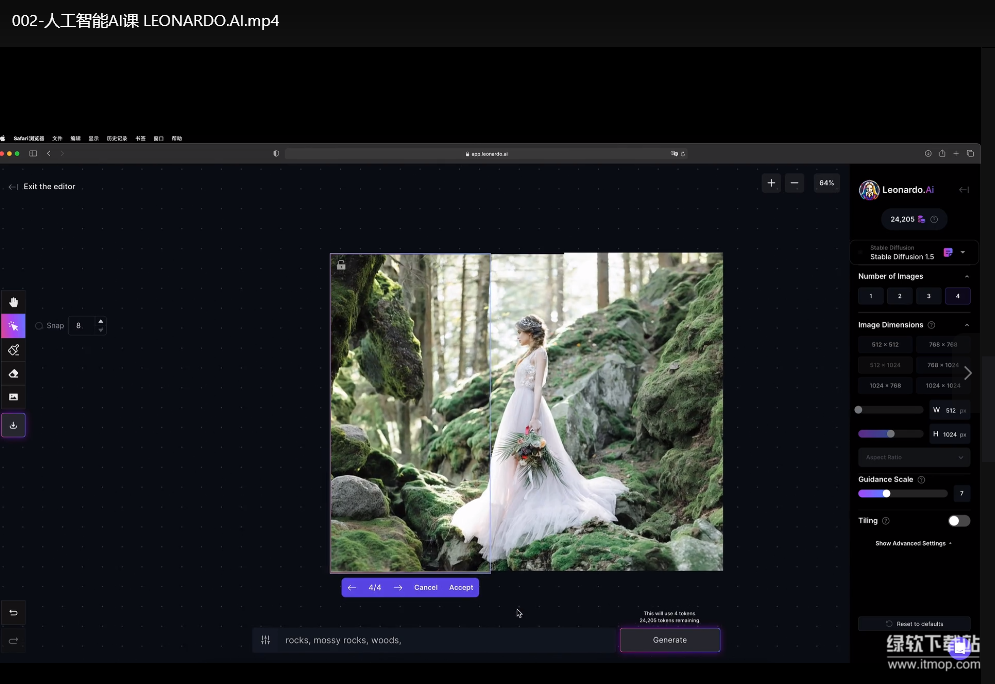Set number of images to 2
The width and height of the screenshot is (995, 684).
click(x=899, y=296)
